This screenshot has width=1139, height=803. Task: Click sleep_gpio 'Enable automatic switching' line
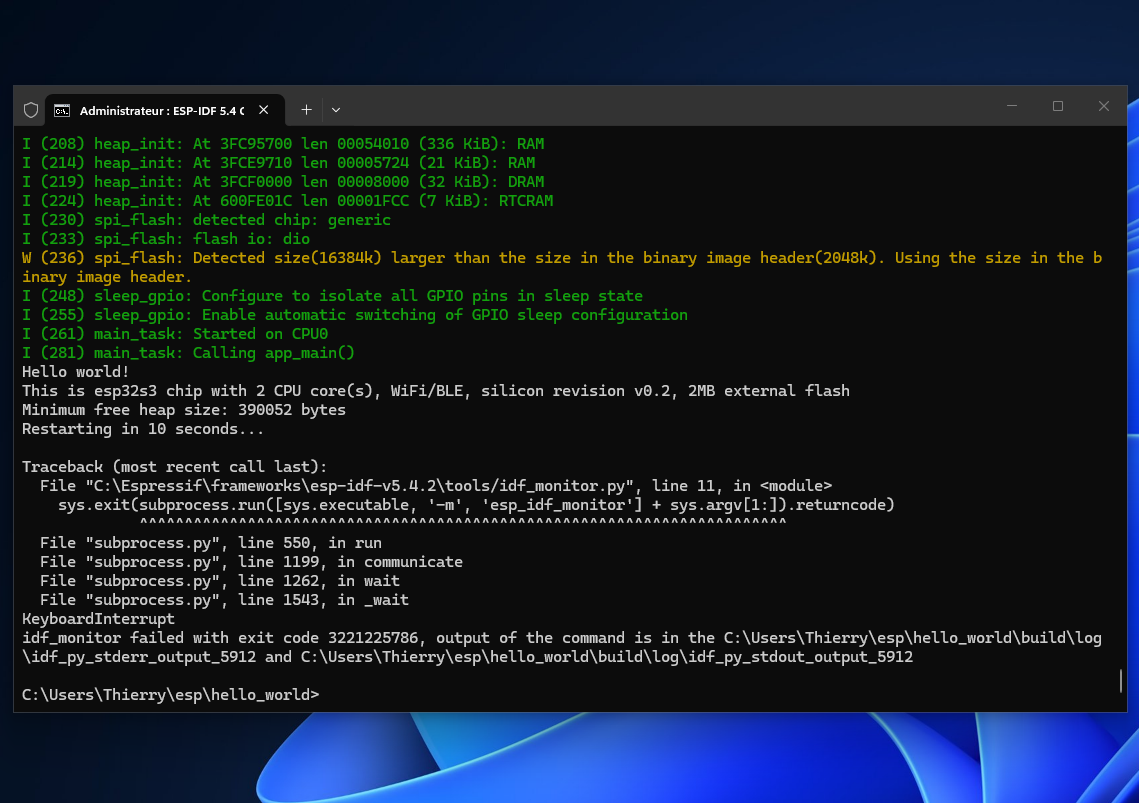tap(354, 315)
